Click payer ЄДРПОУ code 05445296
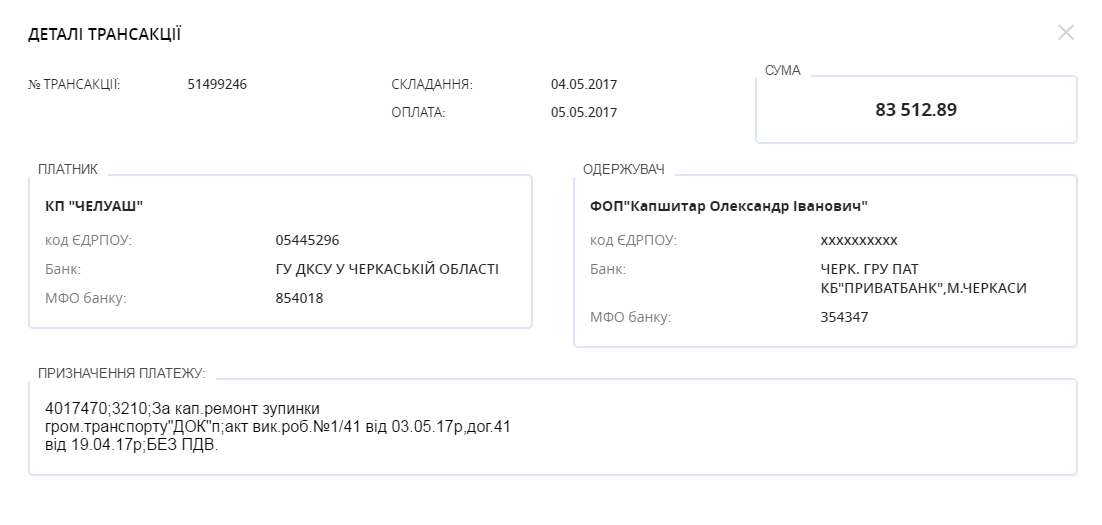 307,240
